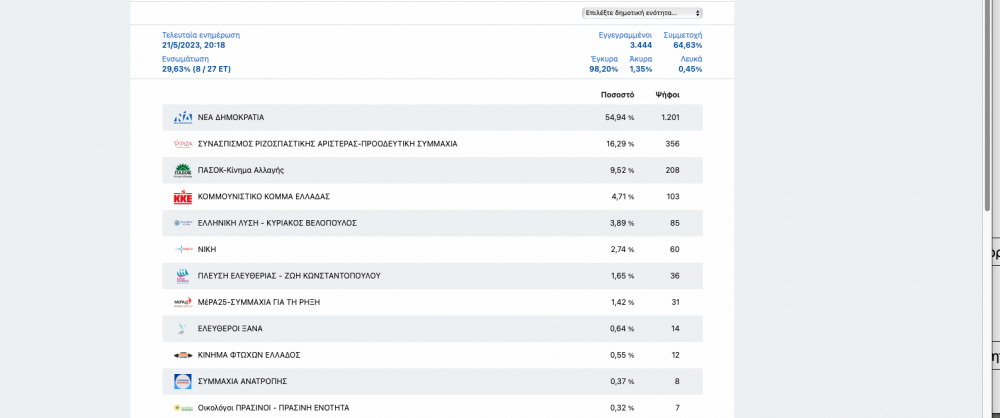The height and width of the screenshot is (418, 1000).
Task: Select the ΠΛΕΥΣΗ ΕΛΕΥΘΕΡΙΑΣ - ΖΩΗ ΚΩΝΣΤΑΝΤΟΠΟΥΛΟΥ name
Action: click(289, 276)
